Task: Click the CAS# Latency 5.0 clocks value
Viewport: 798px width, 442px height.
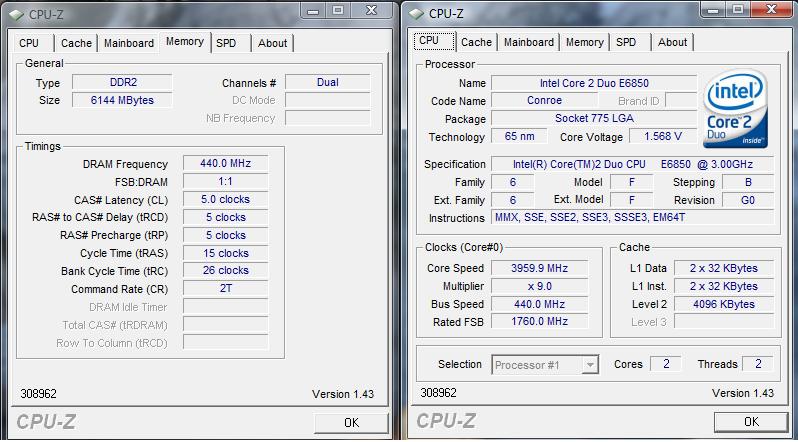Action: [225, 199]
